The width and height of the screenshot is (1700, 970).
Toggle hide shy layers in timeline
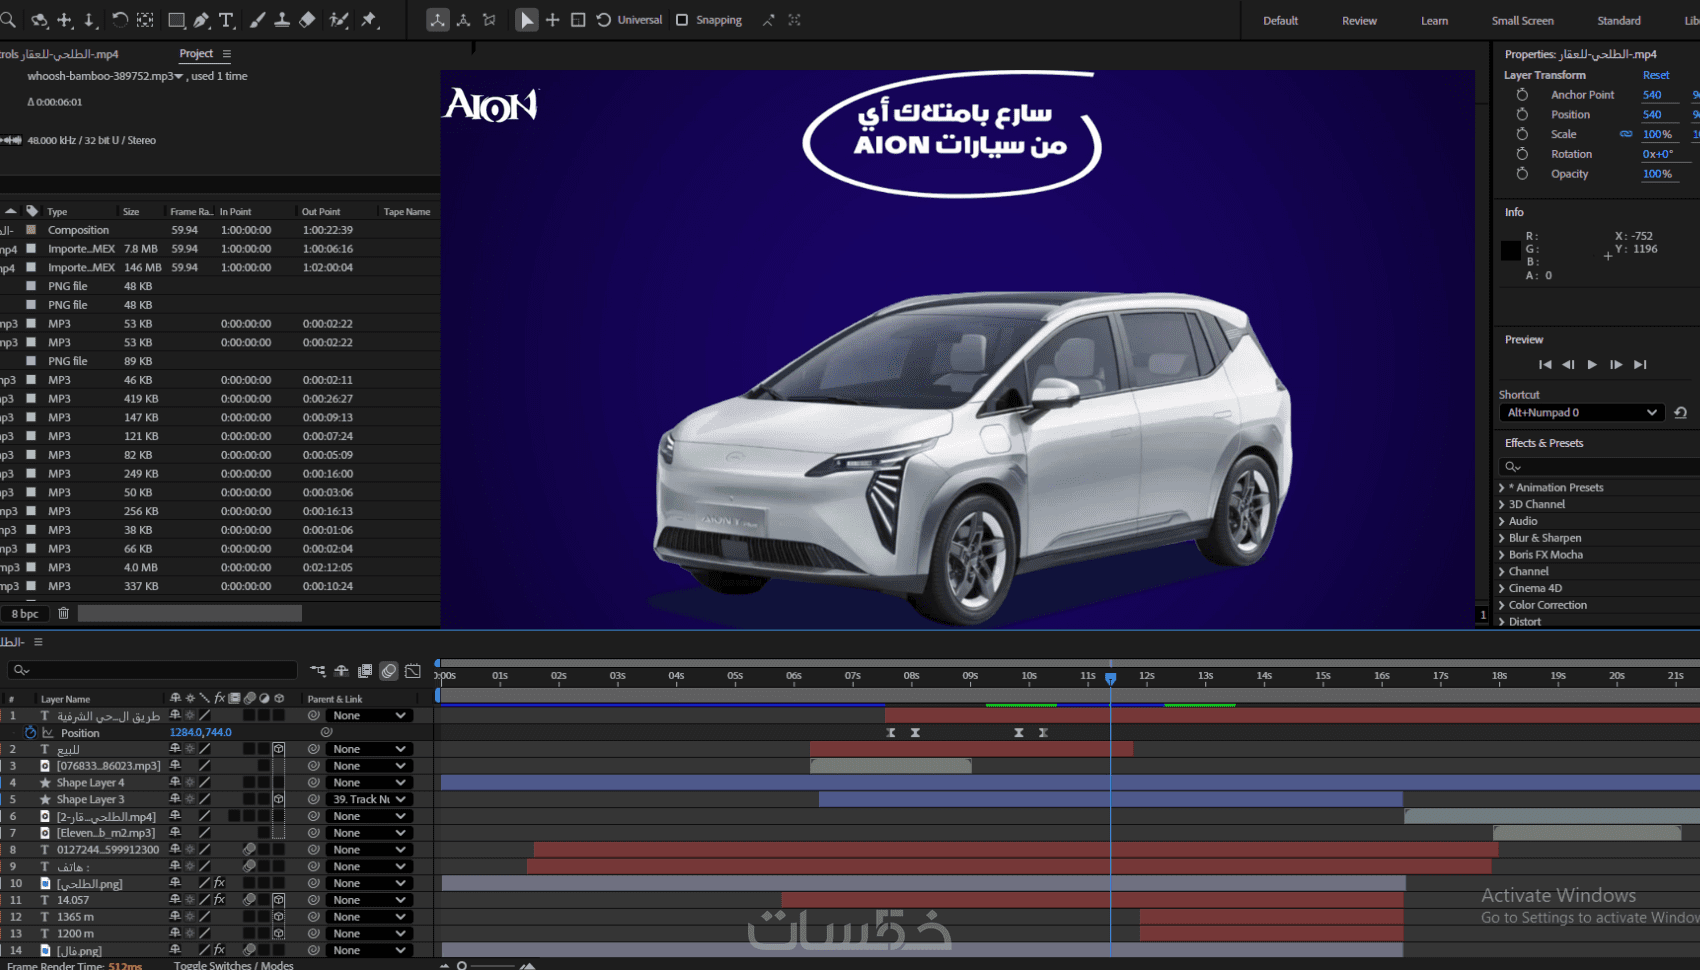click(341, 670)
